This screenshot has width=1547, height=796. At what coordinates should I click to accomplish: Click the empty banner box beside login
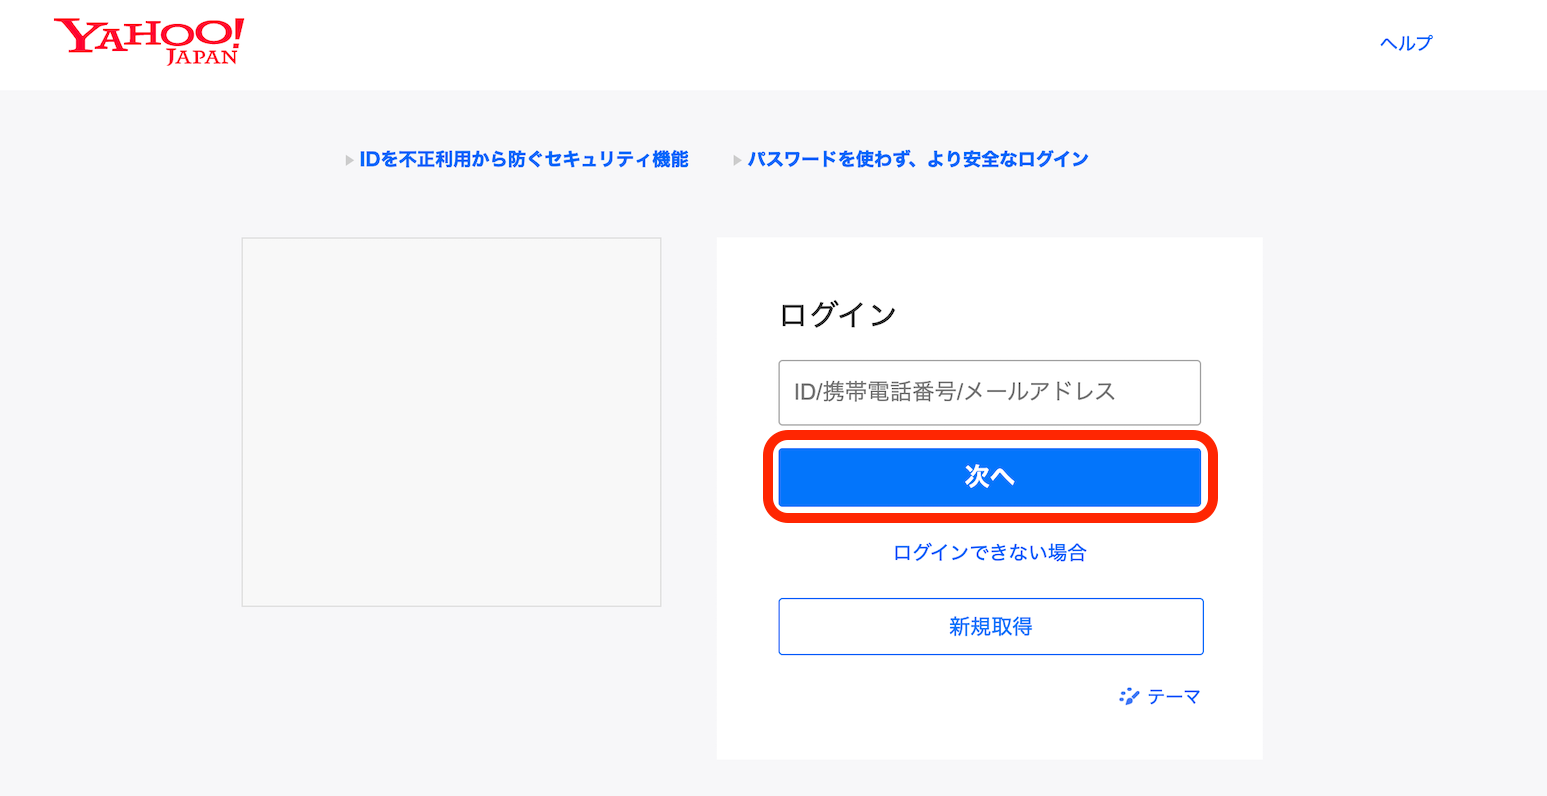coord(451,421)
